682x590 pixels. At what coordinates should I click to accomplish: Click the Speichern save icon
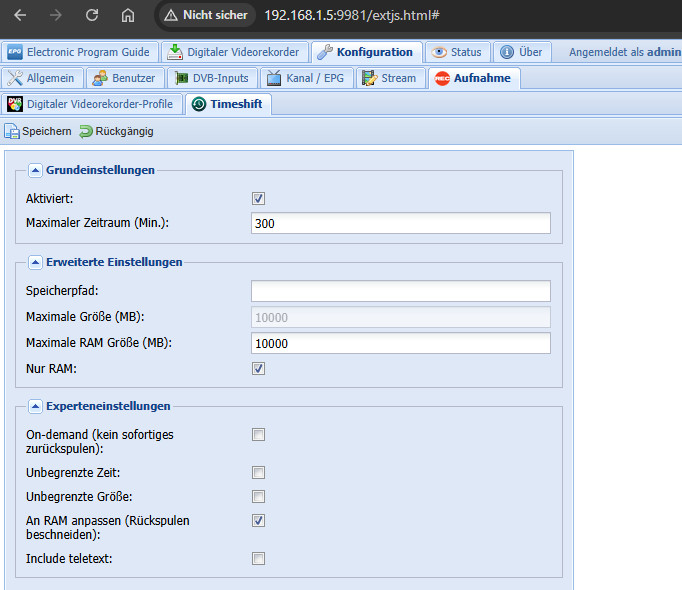point(11,131)
